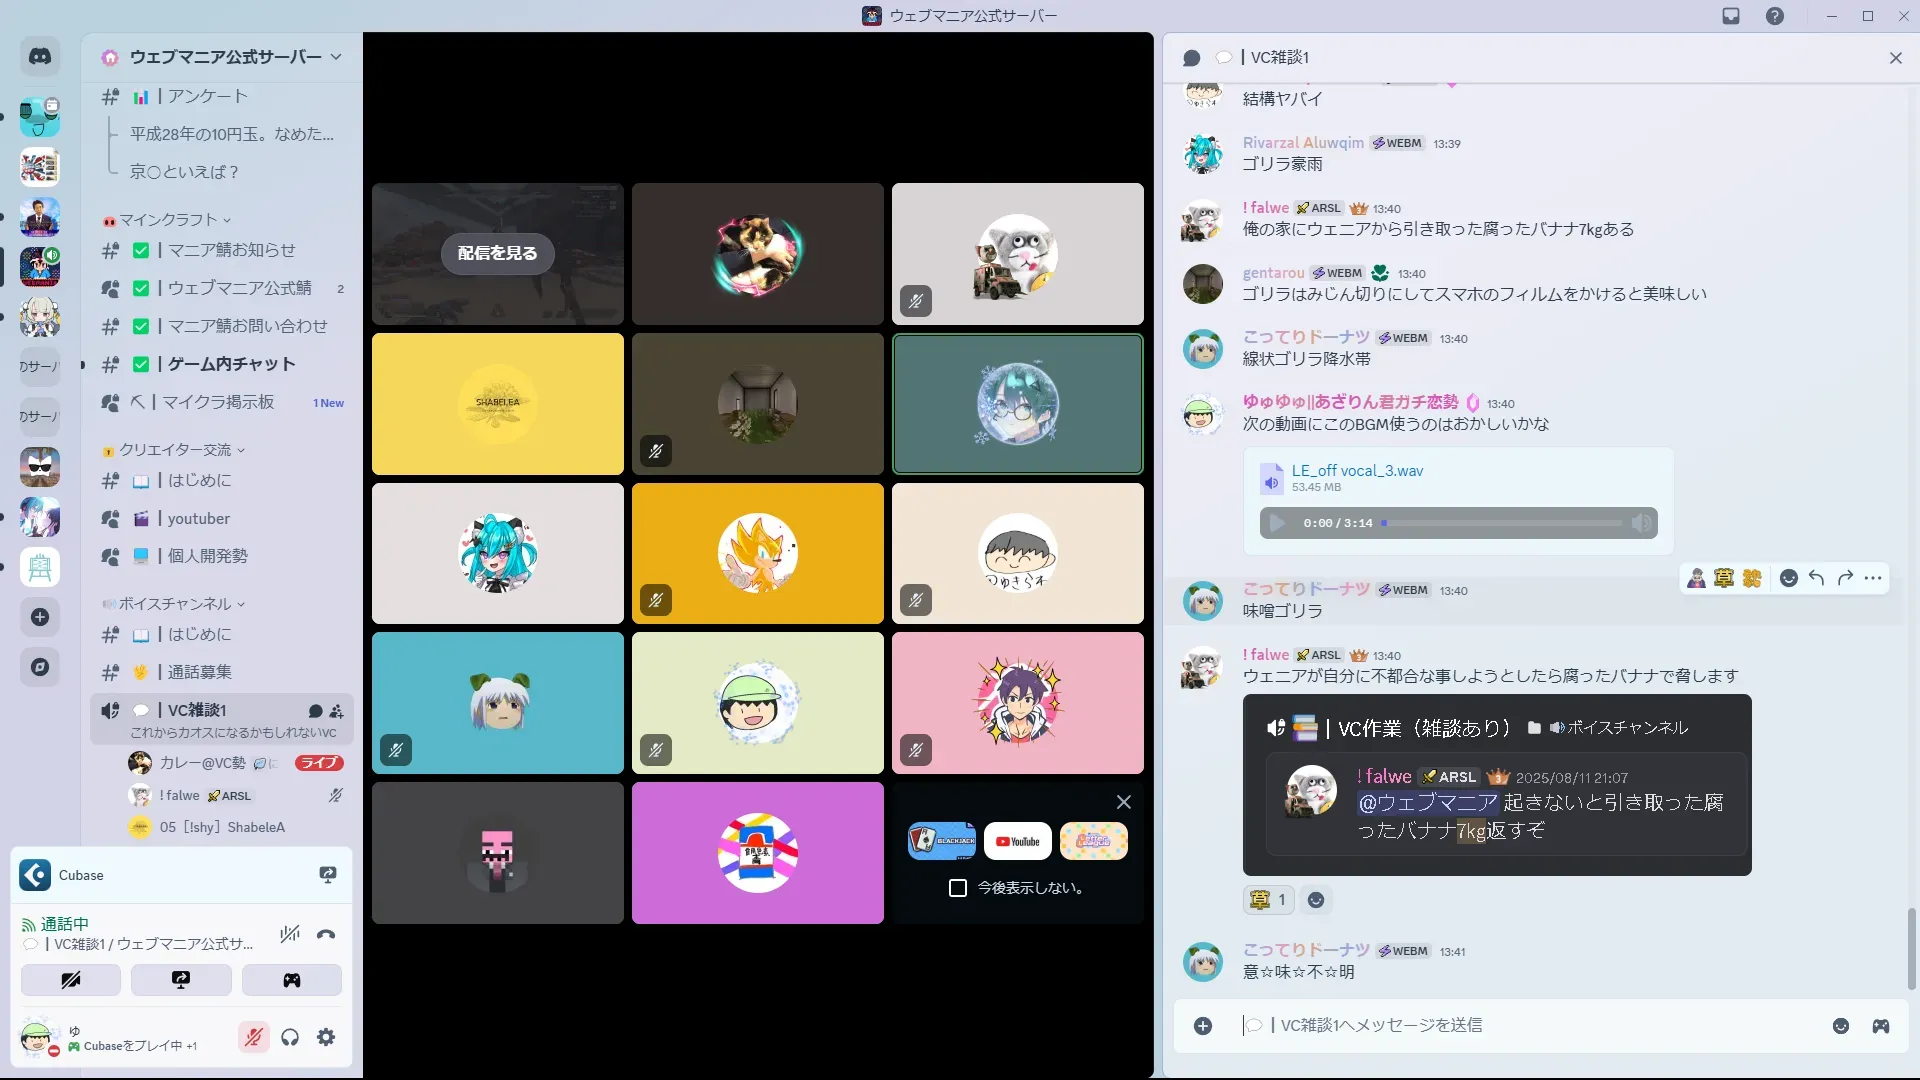Collapse the マインクラフト channel category
Viewport: 1920px width, 1080px height.
click(x=168, y=220)
